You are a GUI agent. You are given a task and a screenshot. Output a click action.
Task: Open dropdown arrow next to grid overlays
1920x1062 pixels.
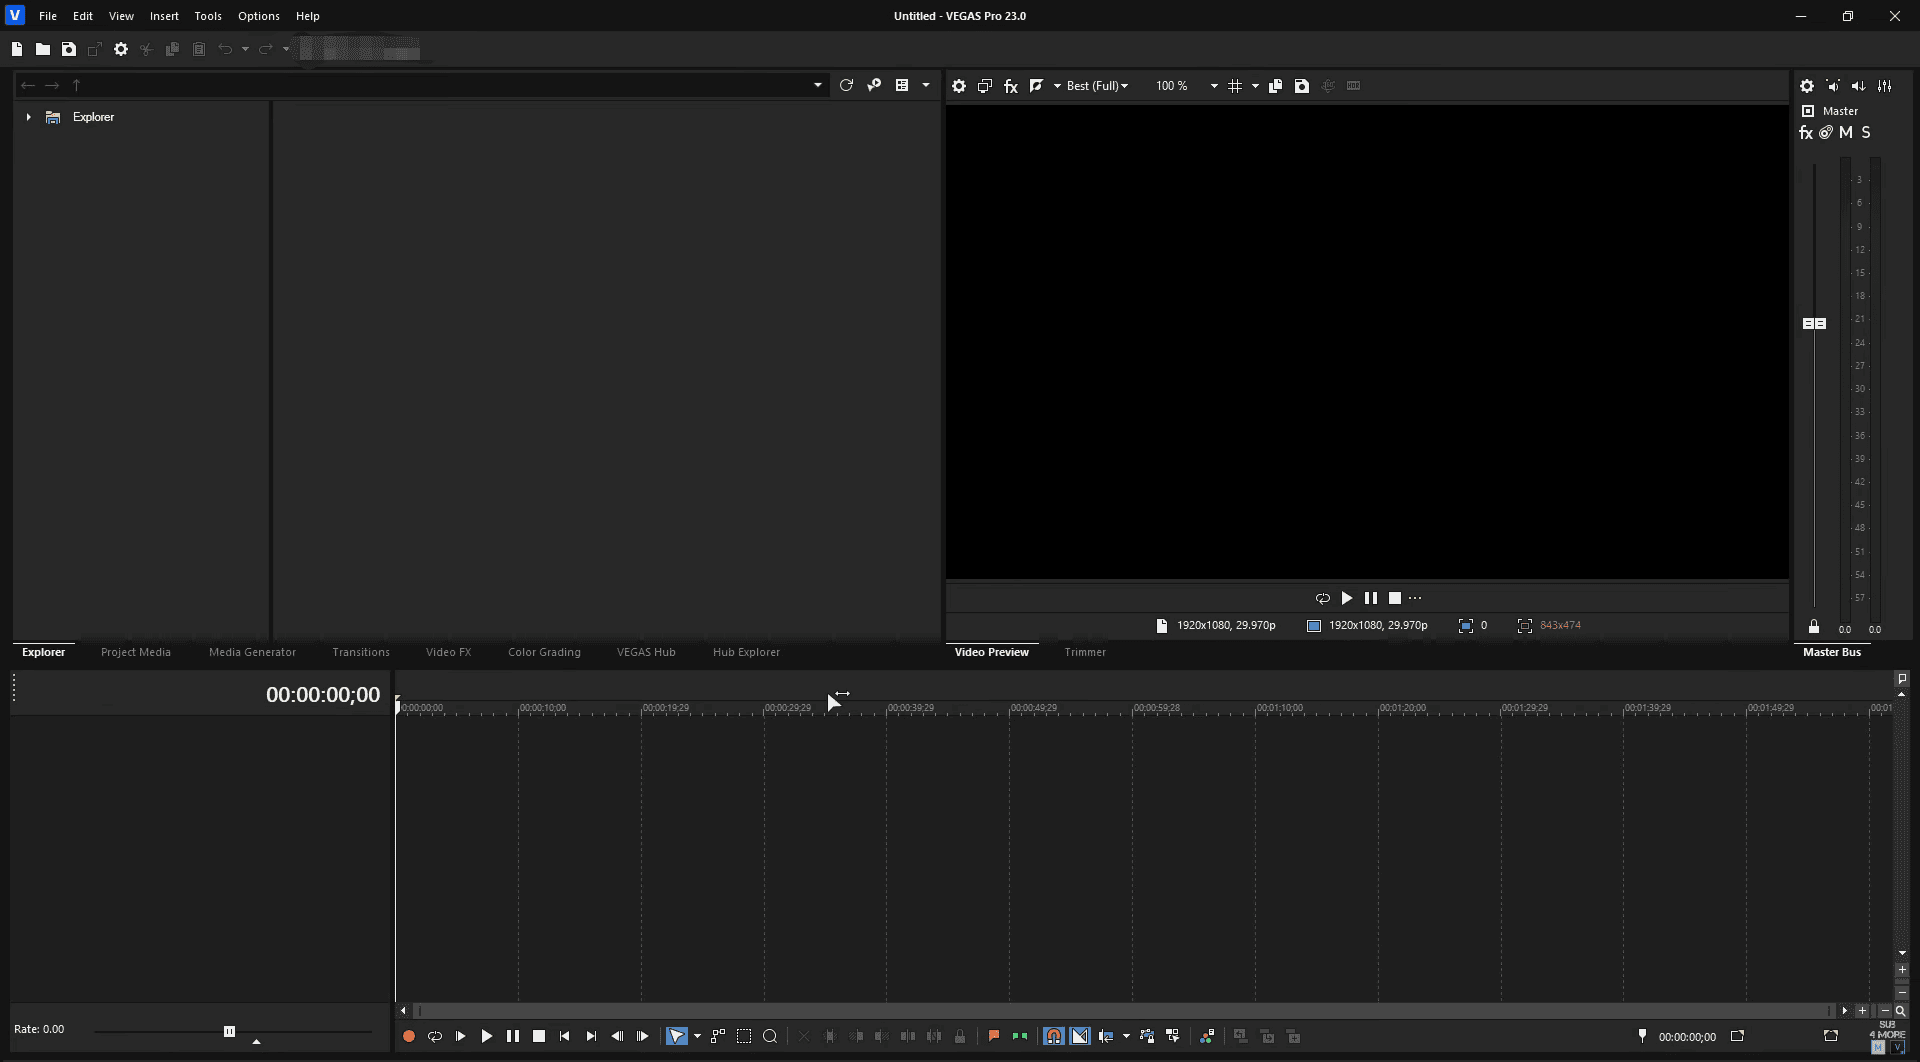tap(1255, 86)
